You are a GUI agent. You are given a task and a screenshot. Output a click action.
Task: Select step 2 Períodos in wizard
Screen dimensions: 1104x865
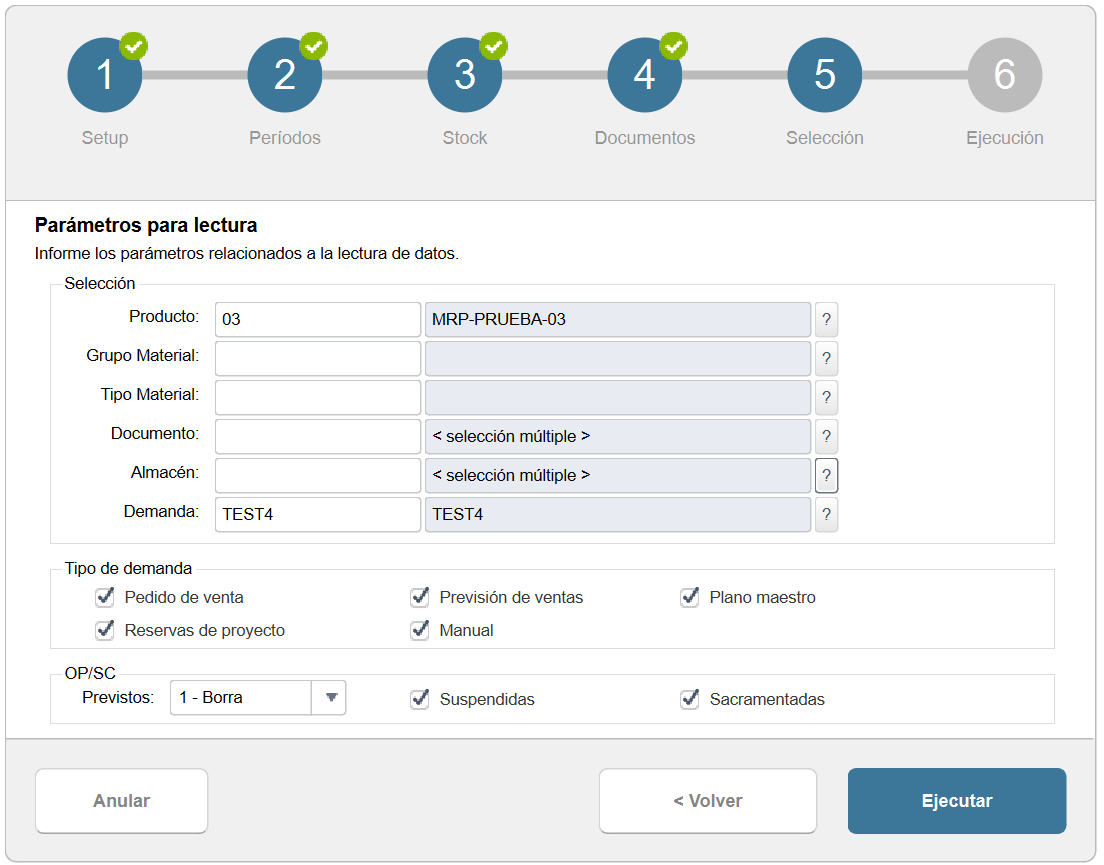285,75
